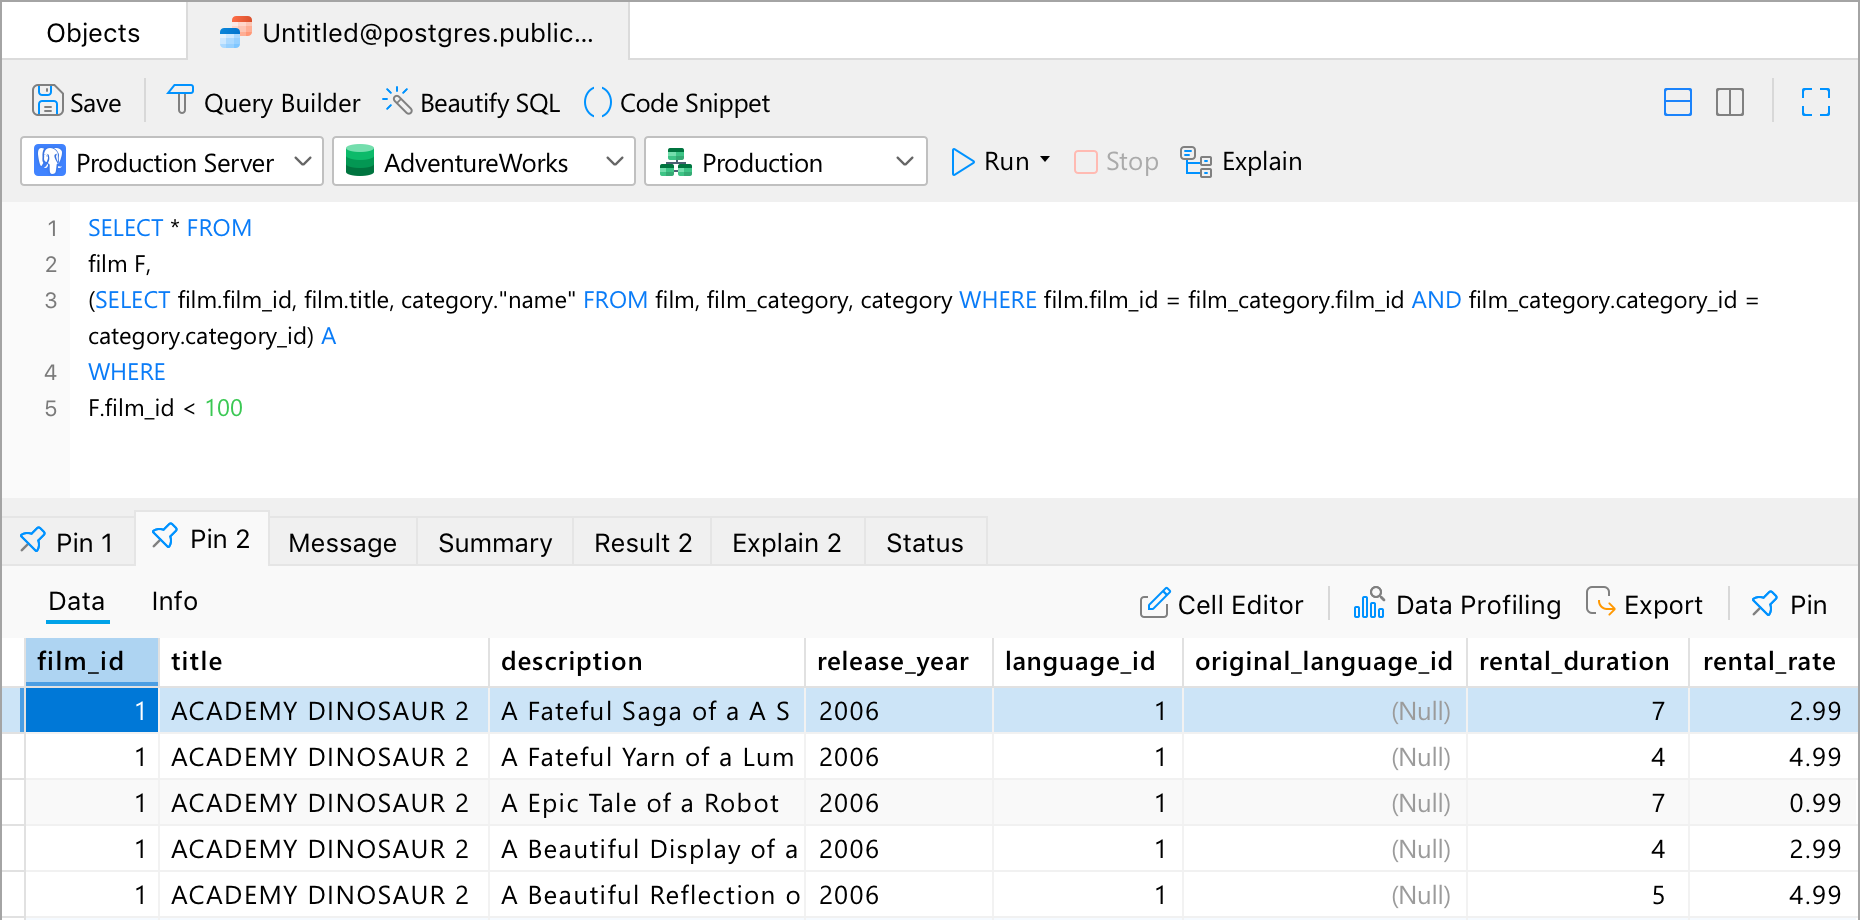Viewport: 1860px width, 920px height.
Task: Select cell 'A Fateful Yarn of a Lum'
Action: point(647,757)
